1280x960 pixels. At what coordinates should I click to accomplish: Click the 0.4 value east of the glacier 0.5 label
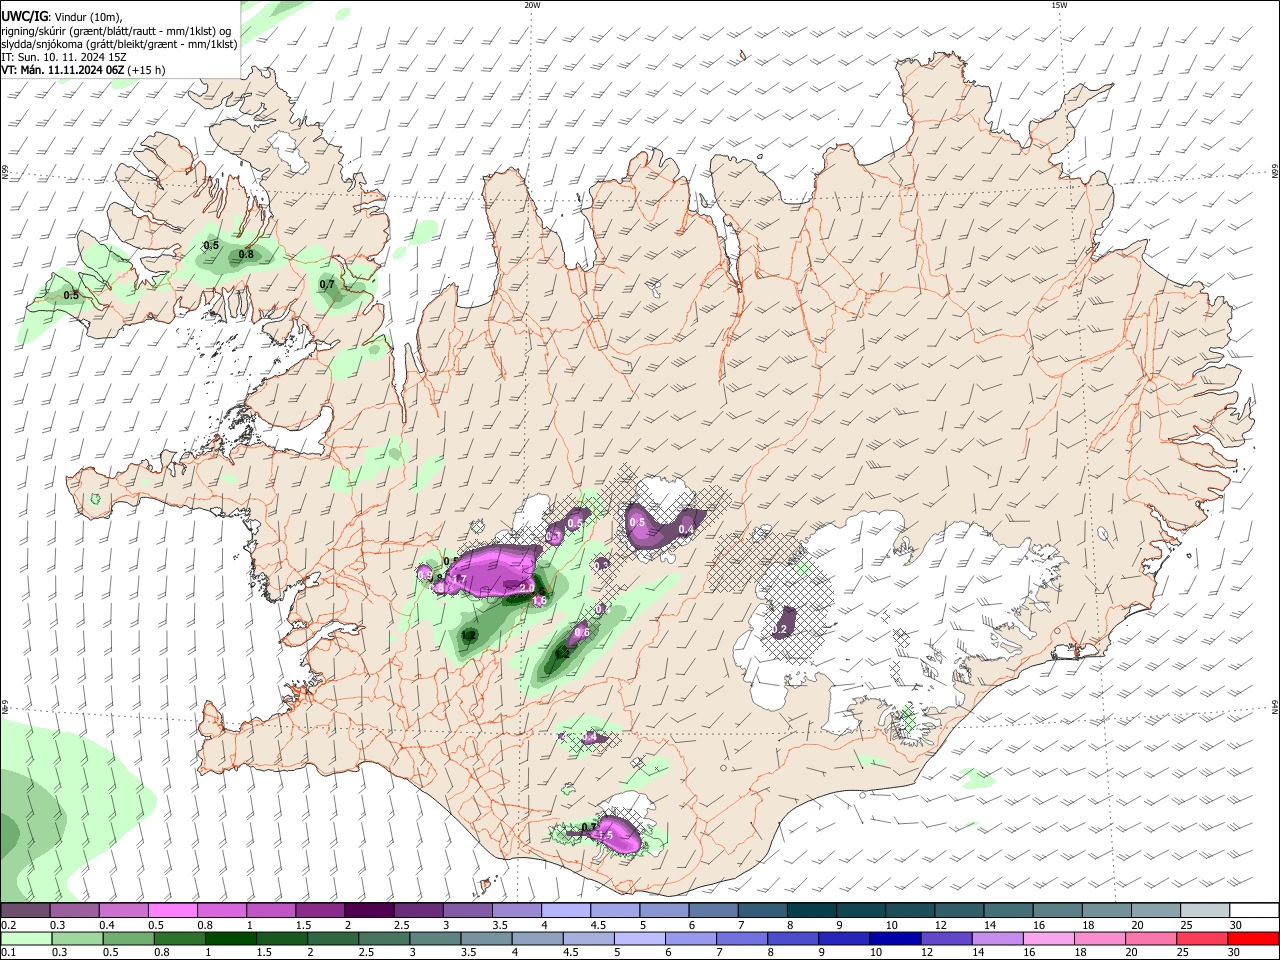[x=686, y=529]
